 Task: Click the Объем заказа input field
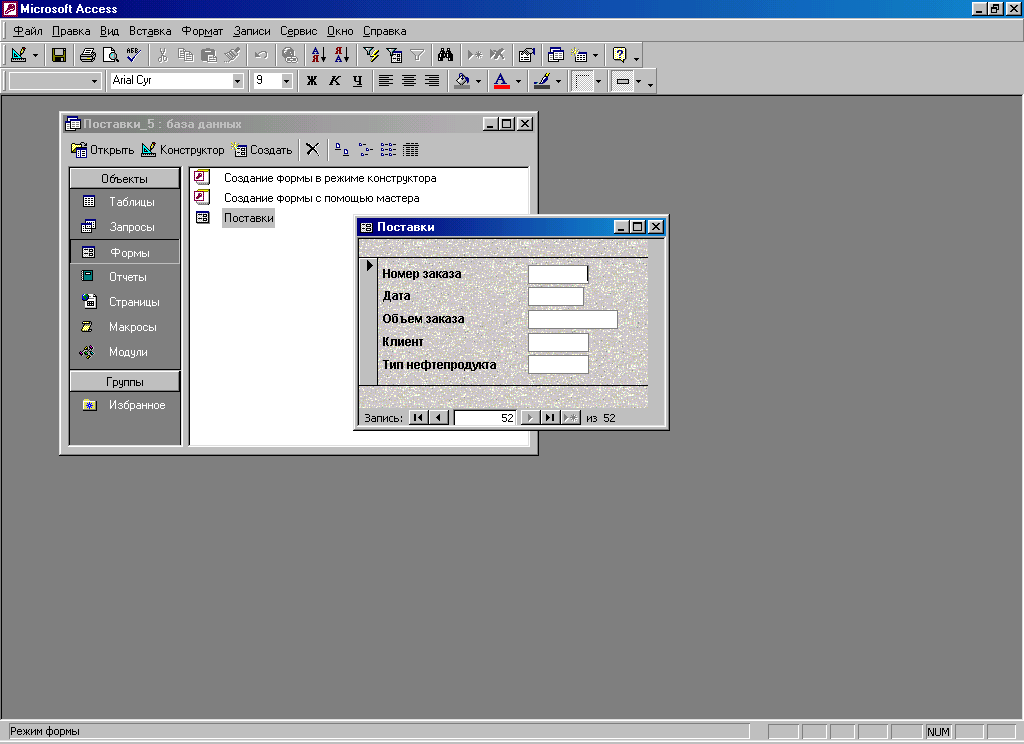click(572, 319)
